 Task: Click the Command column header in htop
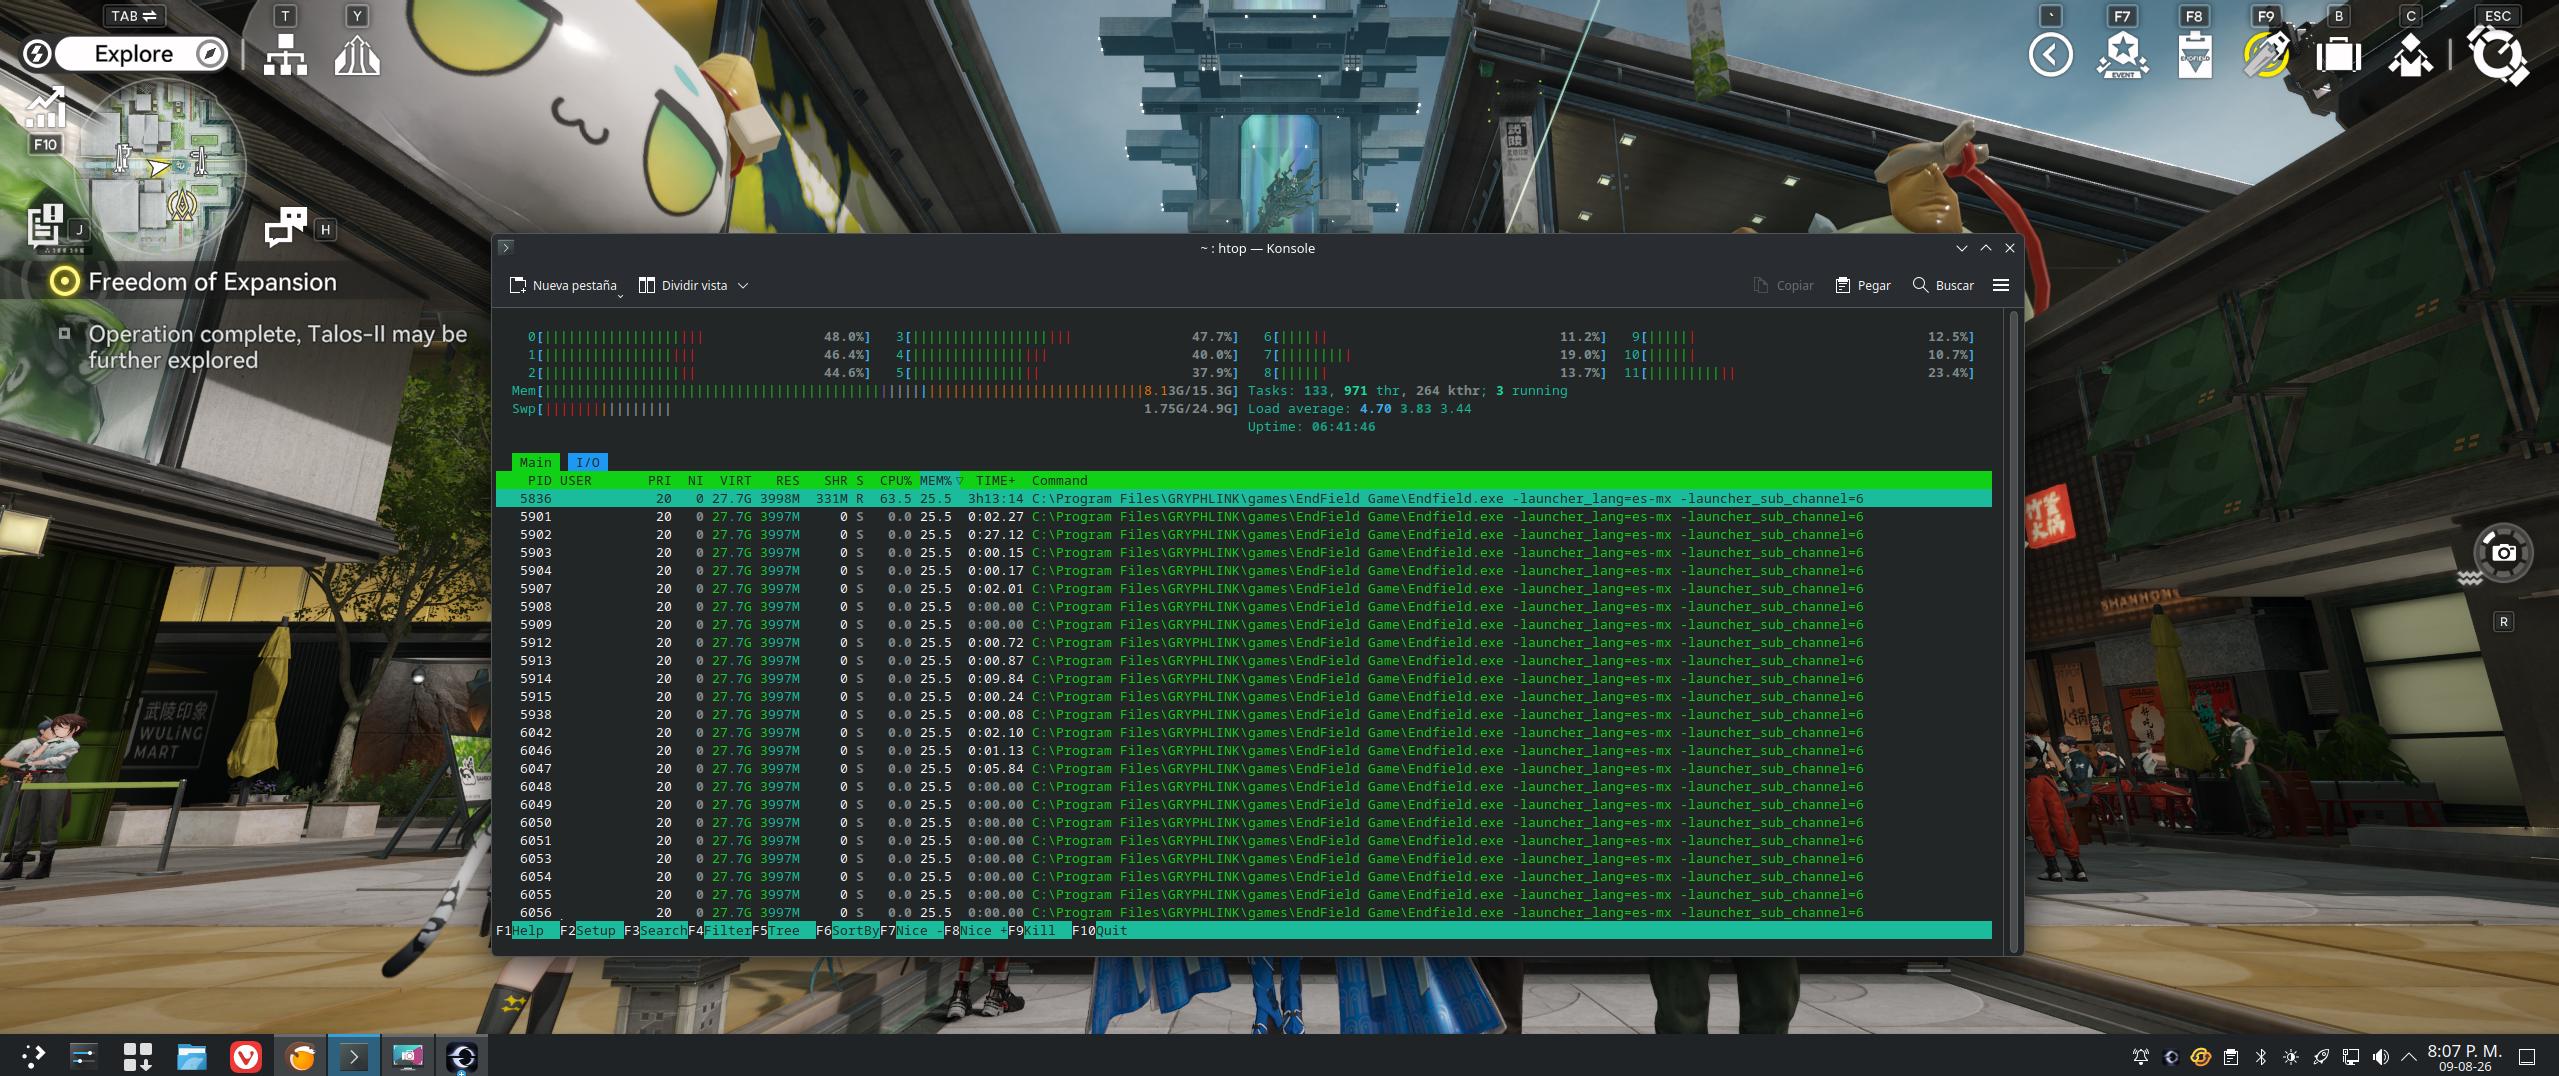point(1059,481)
